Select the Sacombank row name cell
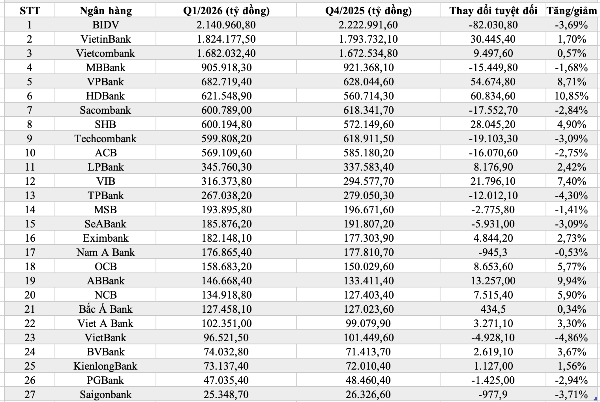This screenshot has width=600, height=402. (106, 110)
